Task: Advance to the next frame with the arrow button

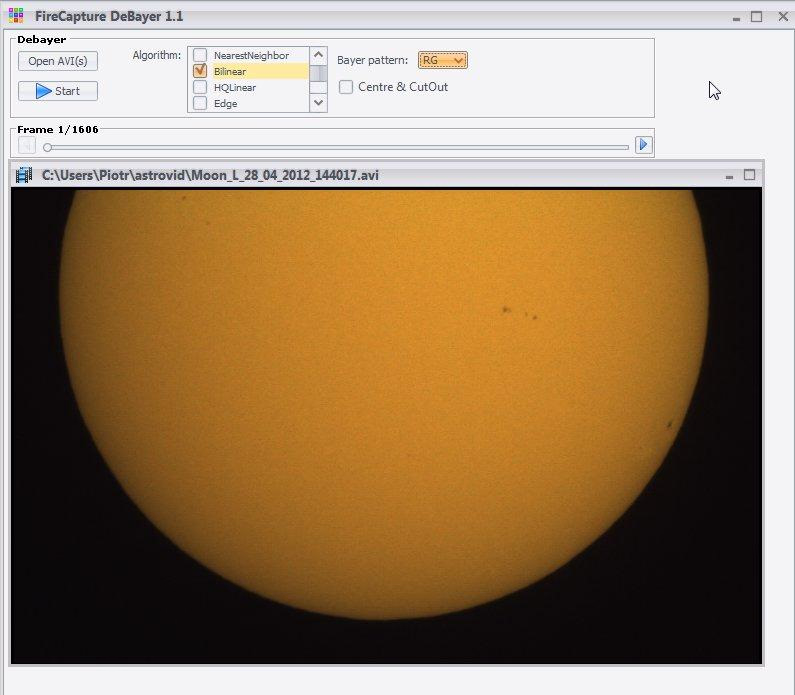Action: click(x=643, y=145)
